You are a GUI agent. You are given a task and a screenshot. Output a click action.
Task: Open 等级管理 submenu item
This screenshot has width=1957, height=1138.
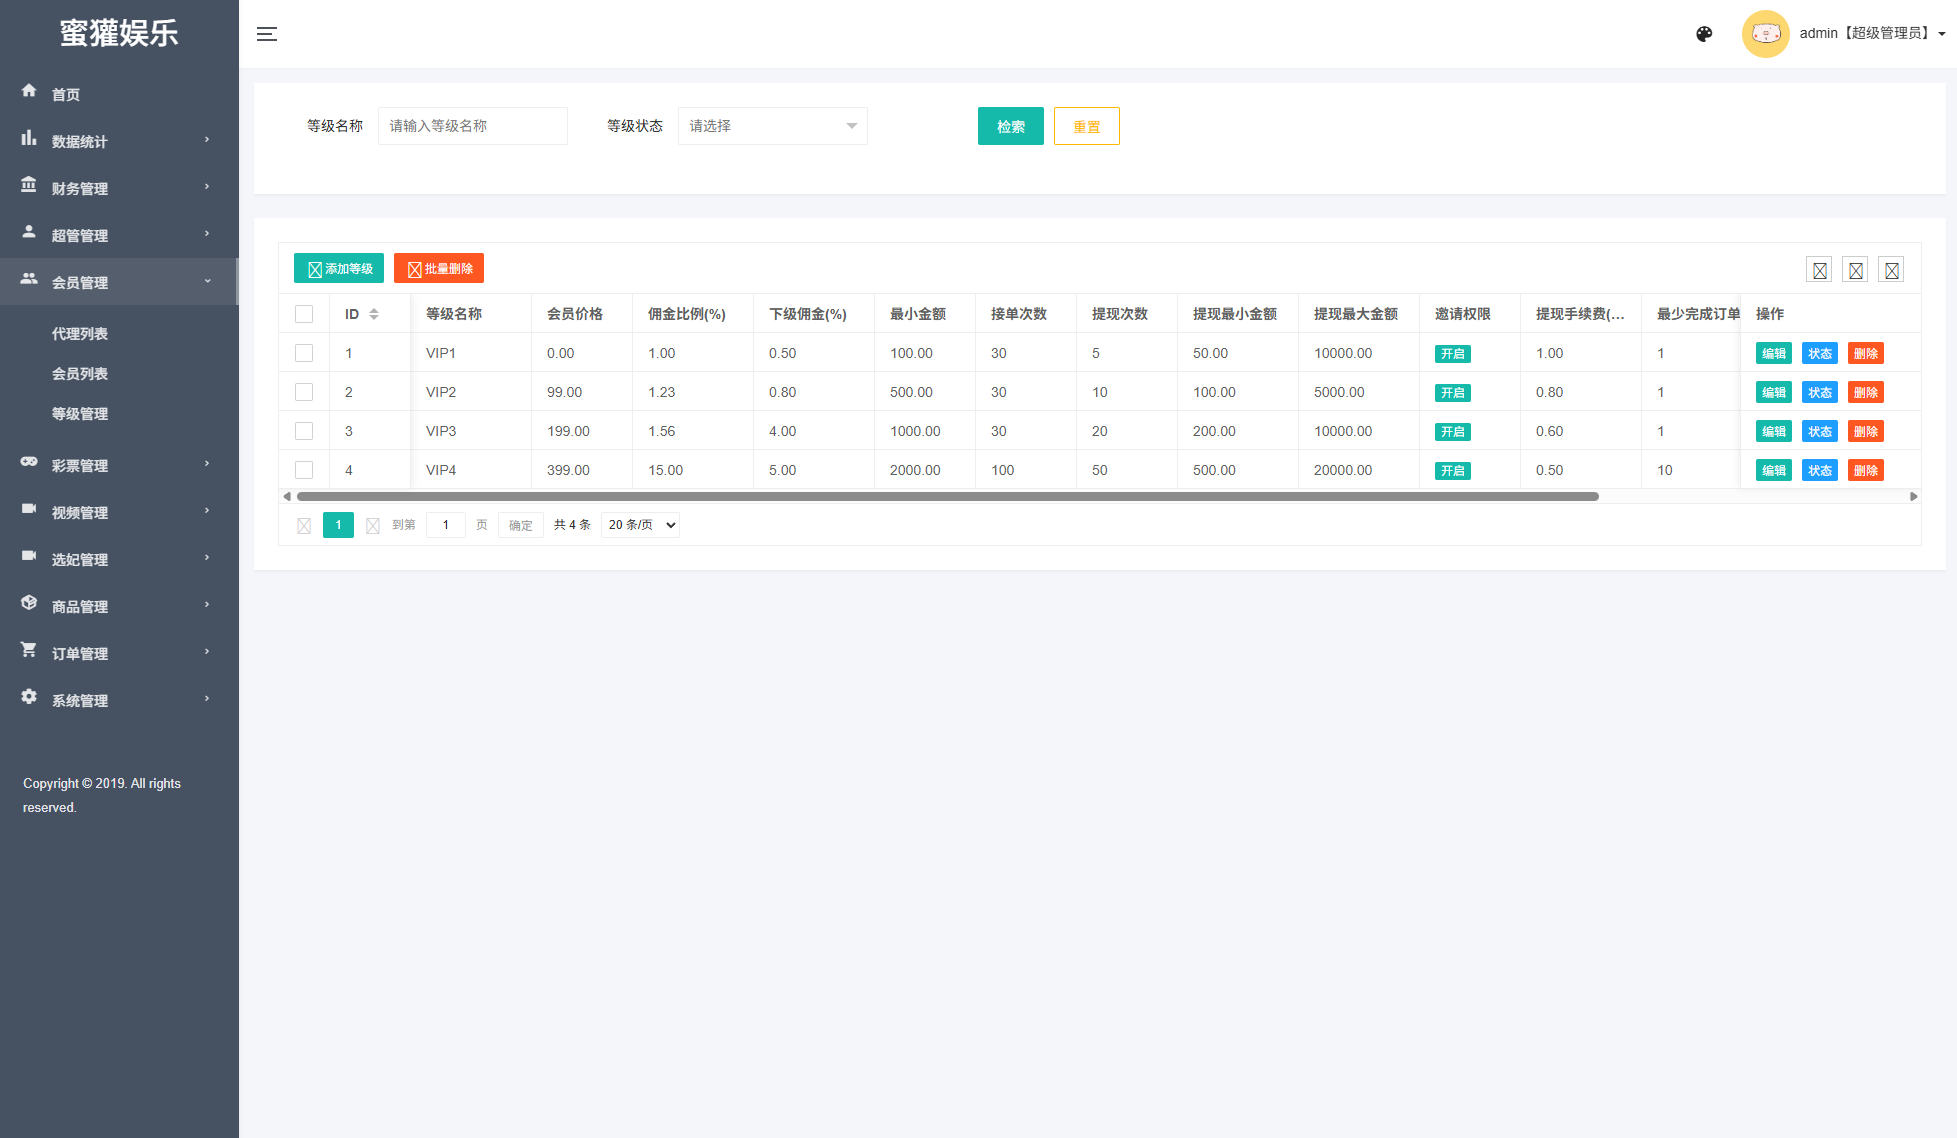[x=80, y=414]
